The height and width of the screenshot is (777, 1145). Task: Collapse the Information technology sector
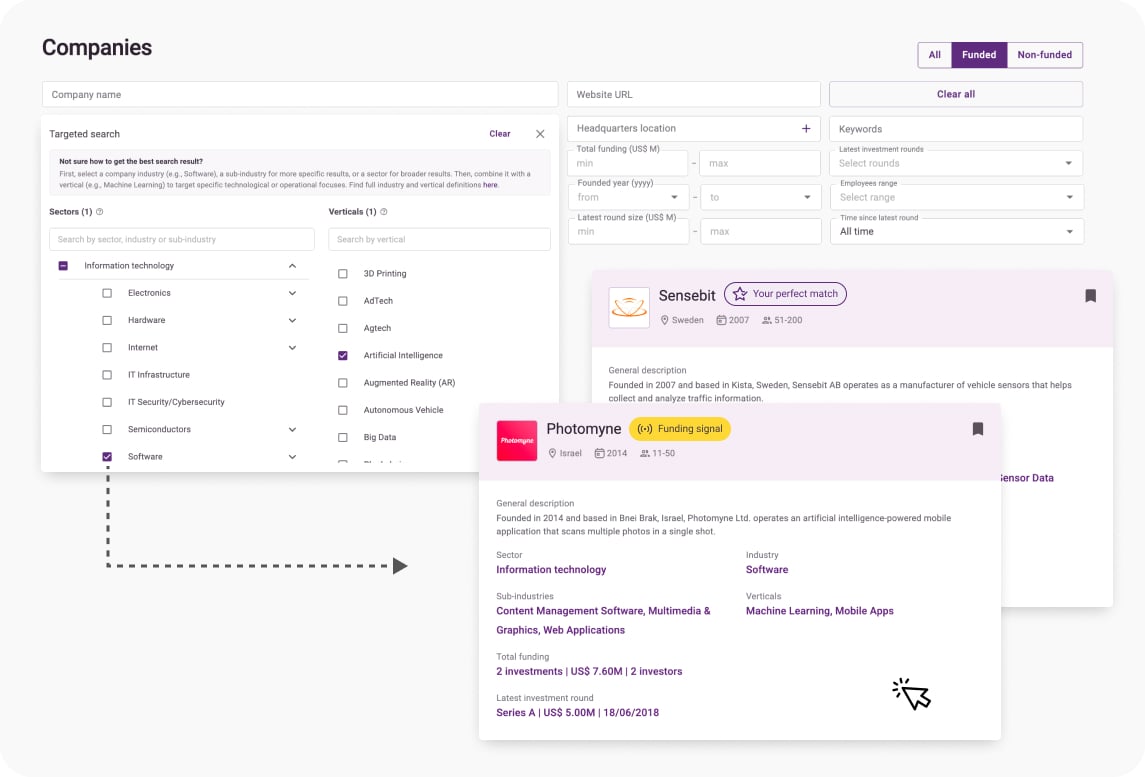pyautogui.click(x=292, y=266)
